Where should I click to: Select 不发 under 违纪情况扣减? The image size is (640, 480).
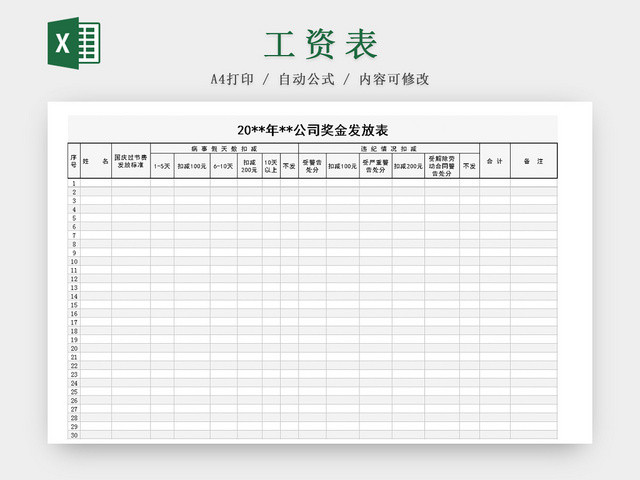[x=469, y=166]
